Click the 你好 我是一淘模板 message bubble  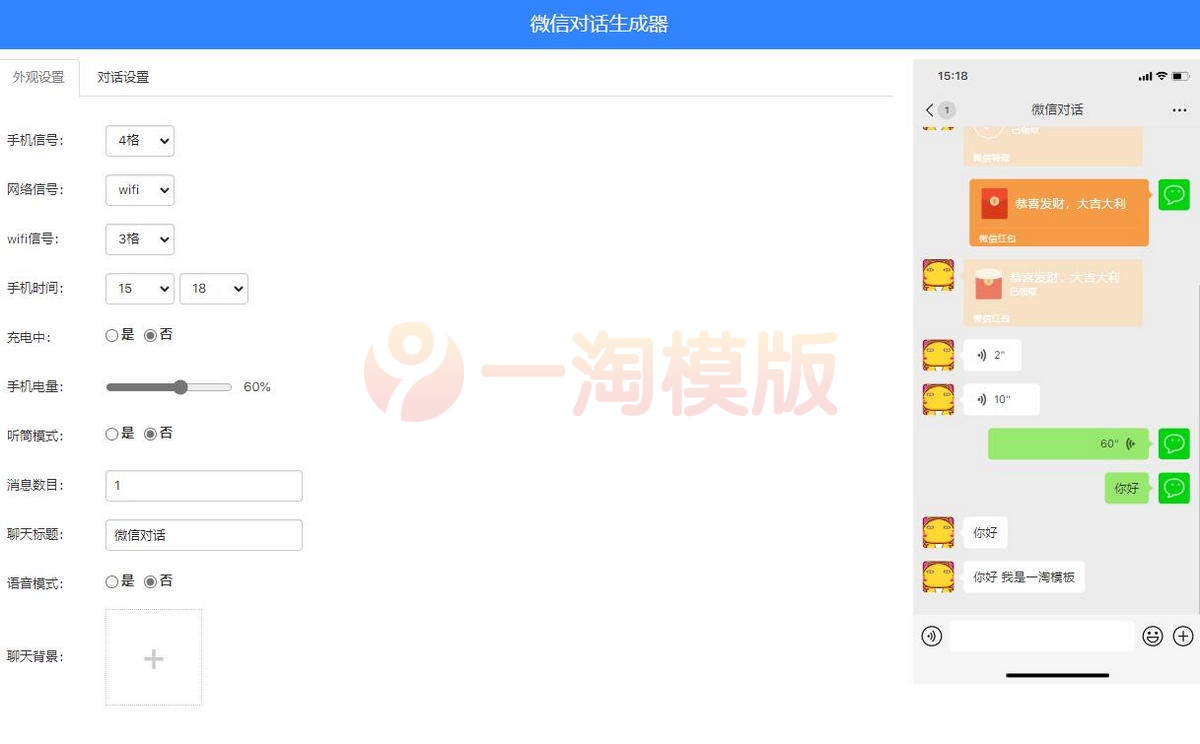(1024, 577)
